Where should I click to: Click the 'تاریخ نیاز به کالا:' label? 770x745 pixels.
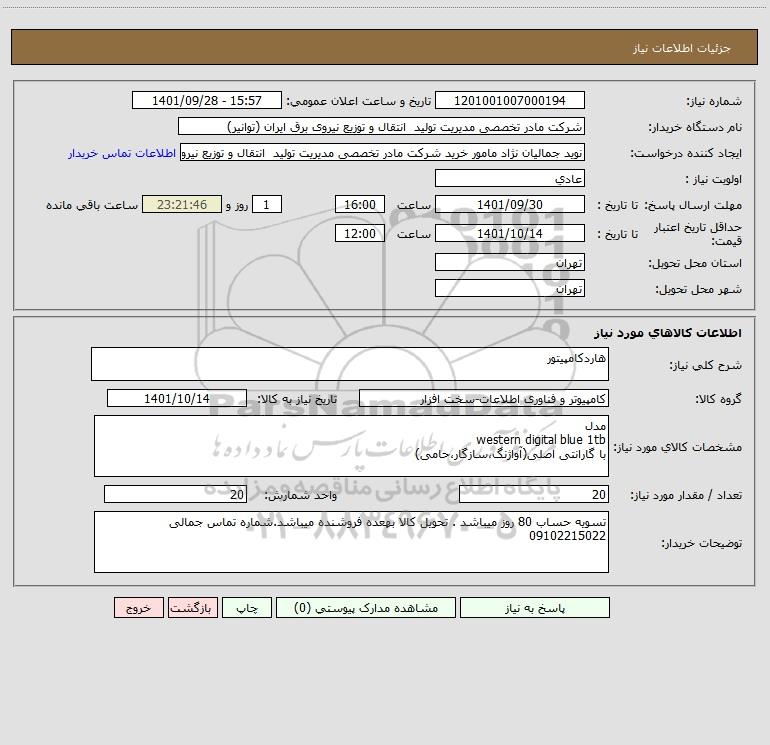pyautogui.click(x=298, y=400)
